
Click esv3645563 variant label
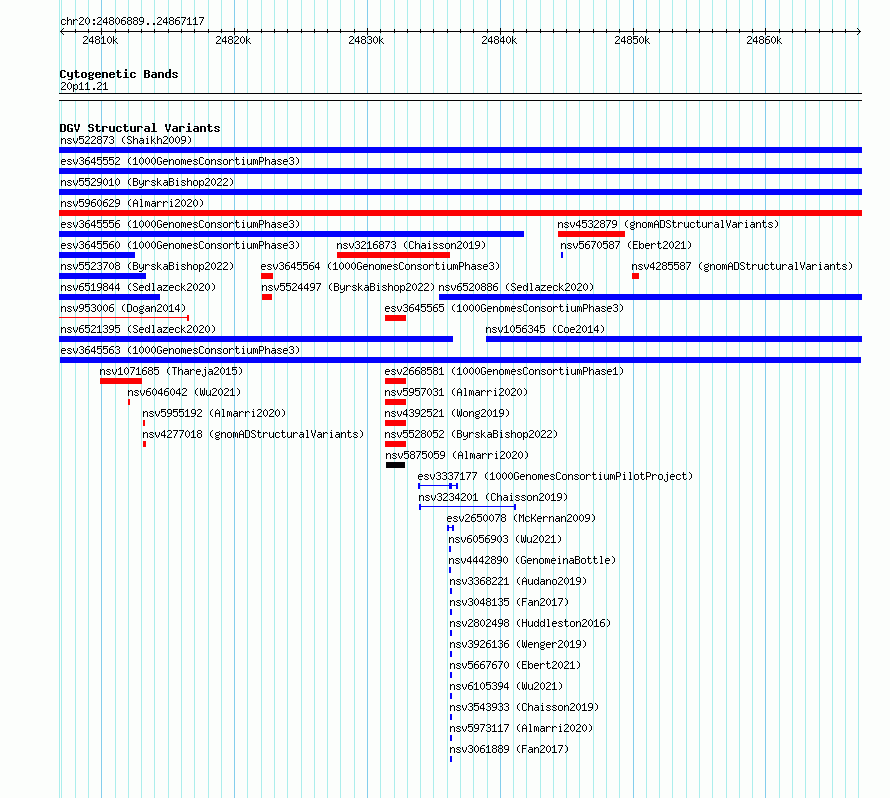pyautogui.click(x=180, y=350)
